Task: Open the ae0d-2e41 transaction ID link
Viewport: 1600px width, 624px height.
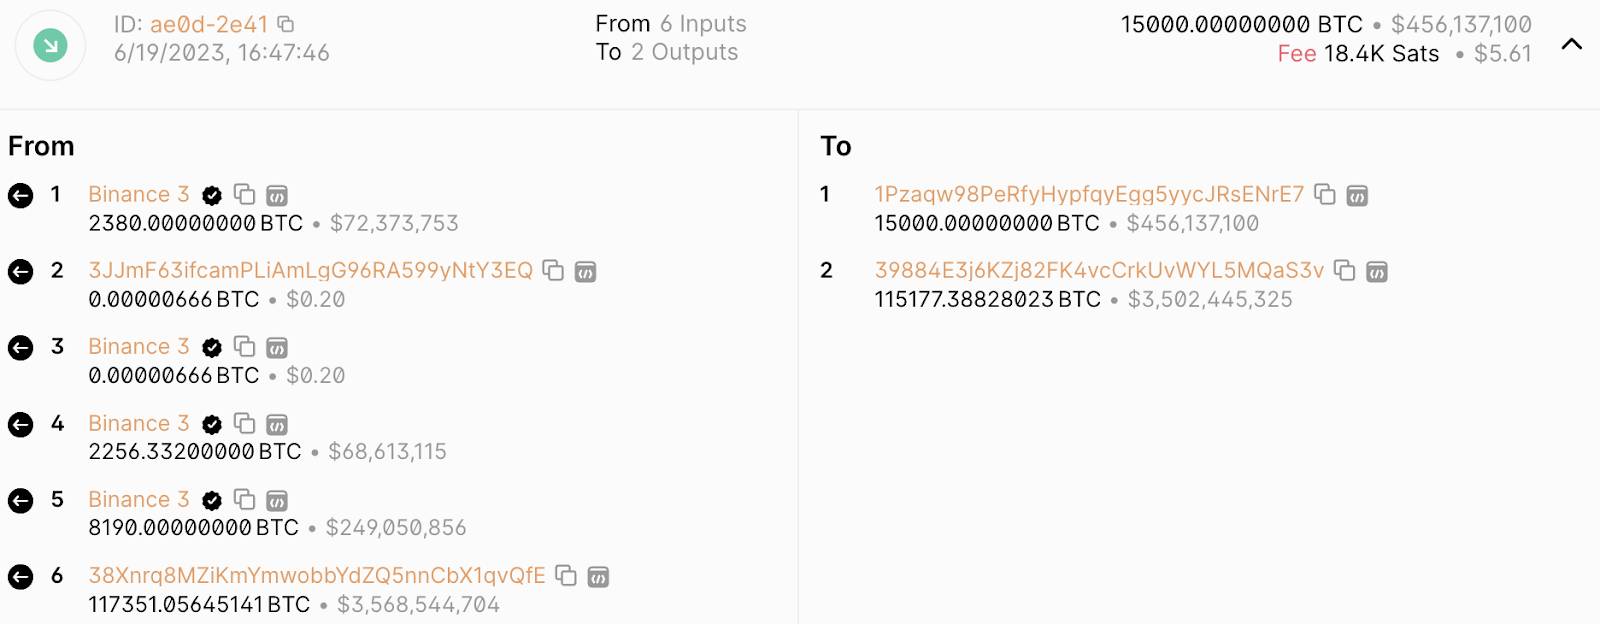Action: click(x=209, y=24)
